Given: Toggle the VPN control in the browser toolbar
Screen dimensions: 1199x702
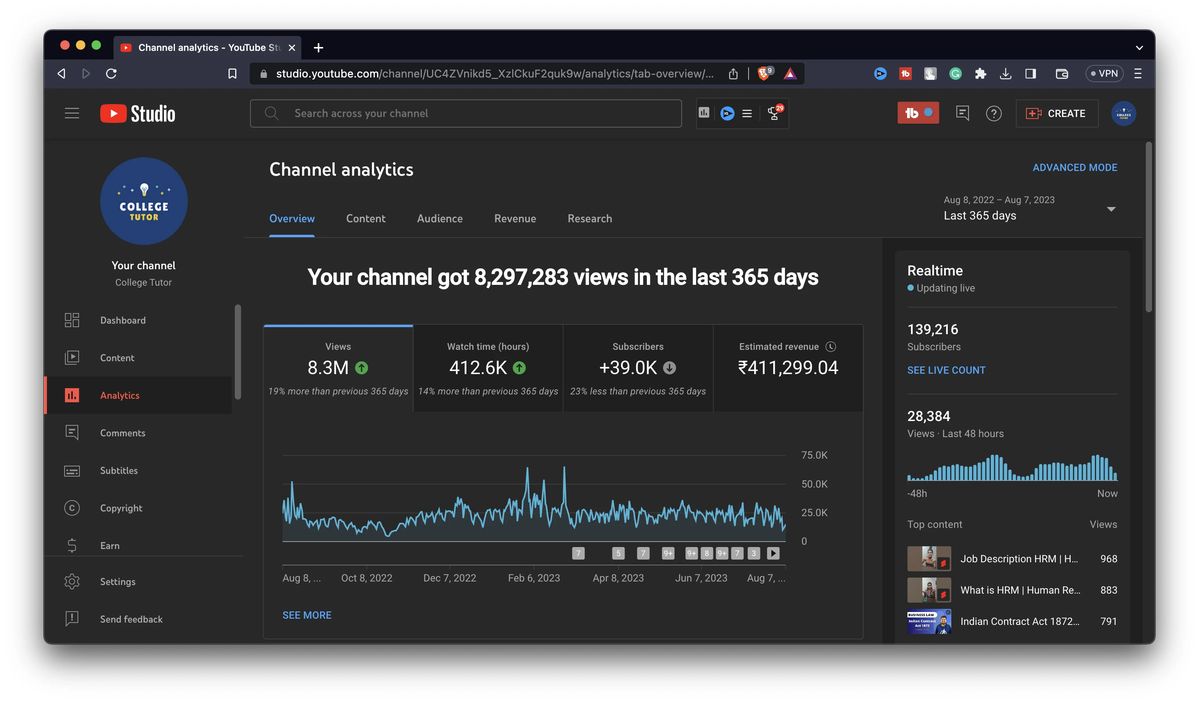Looking at the screenshot, I should point(1103,73).
